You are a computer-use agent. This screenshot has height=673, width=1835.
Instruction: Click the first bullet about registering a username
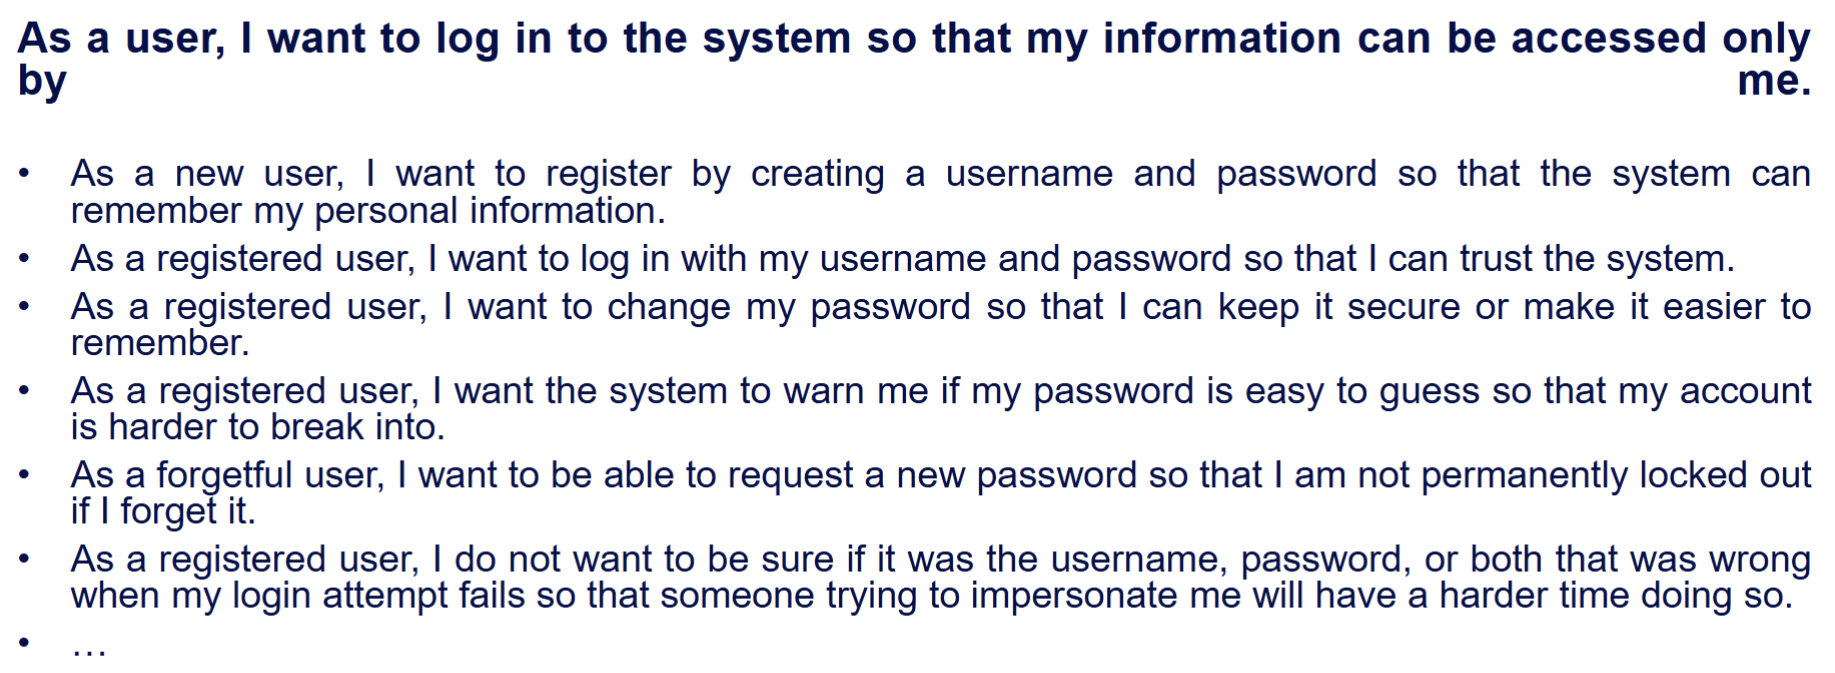(x=940, y=192)
